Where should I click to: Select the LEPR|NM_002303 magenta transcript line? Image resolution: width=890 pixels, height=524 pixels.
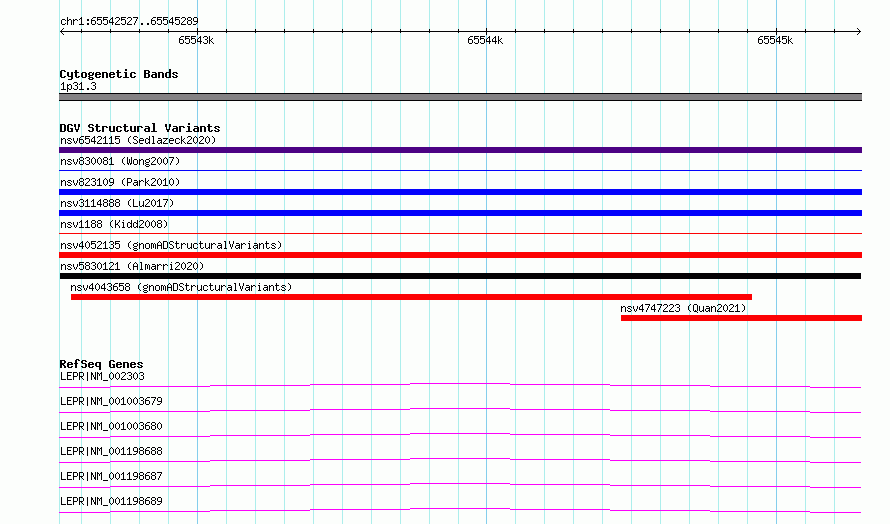pyautogui.click(x=460, y=385)
